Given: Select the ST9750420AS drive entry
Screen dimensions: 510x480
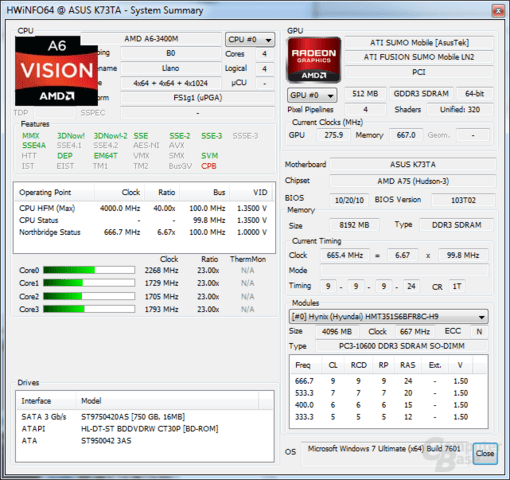Looking at the screenshot, I should 133,417.
